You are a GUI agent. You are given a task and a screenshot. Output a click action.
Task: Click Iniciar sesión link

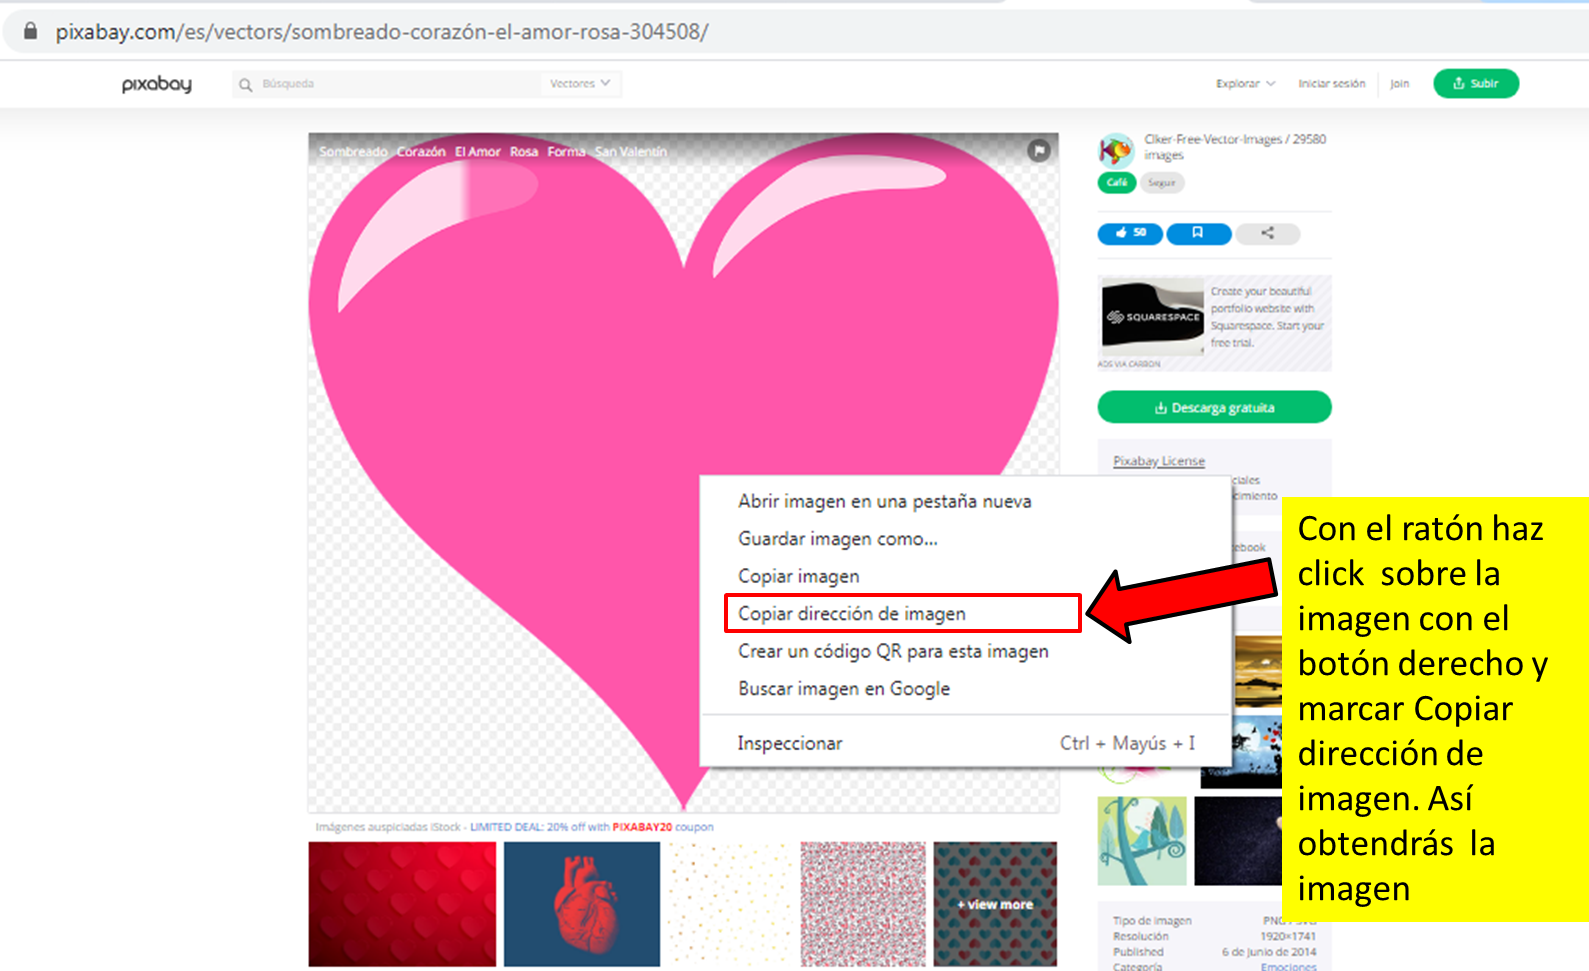[1331, 84]
